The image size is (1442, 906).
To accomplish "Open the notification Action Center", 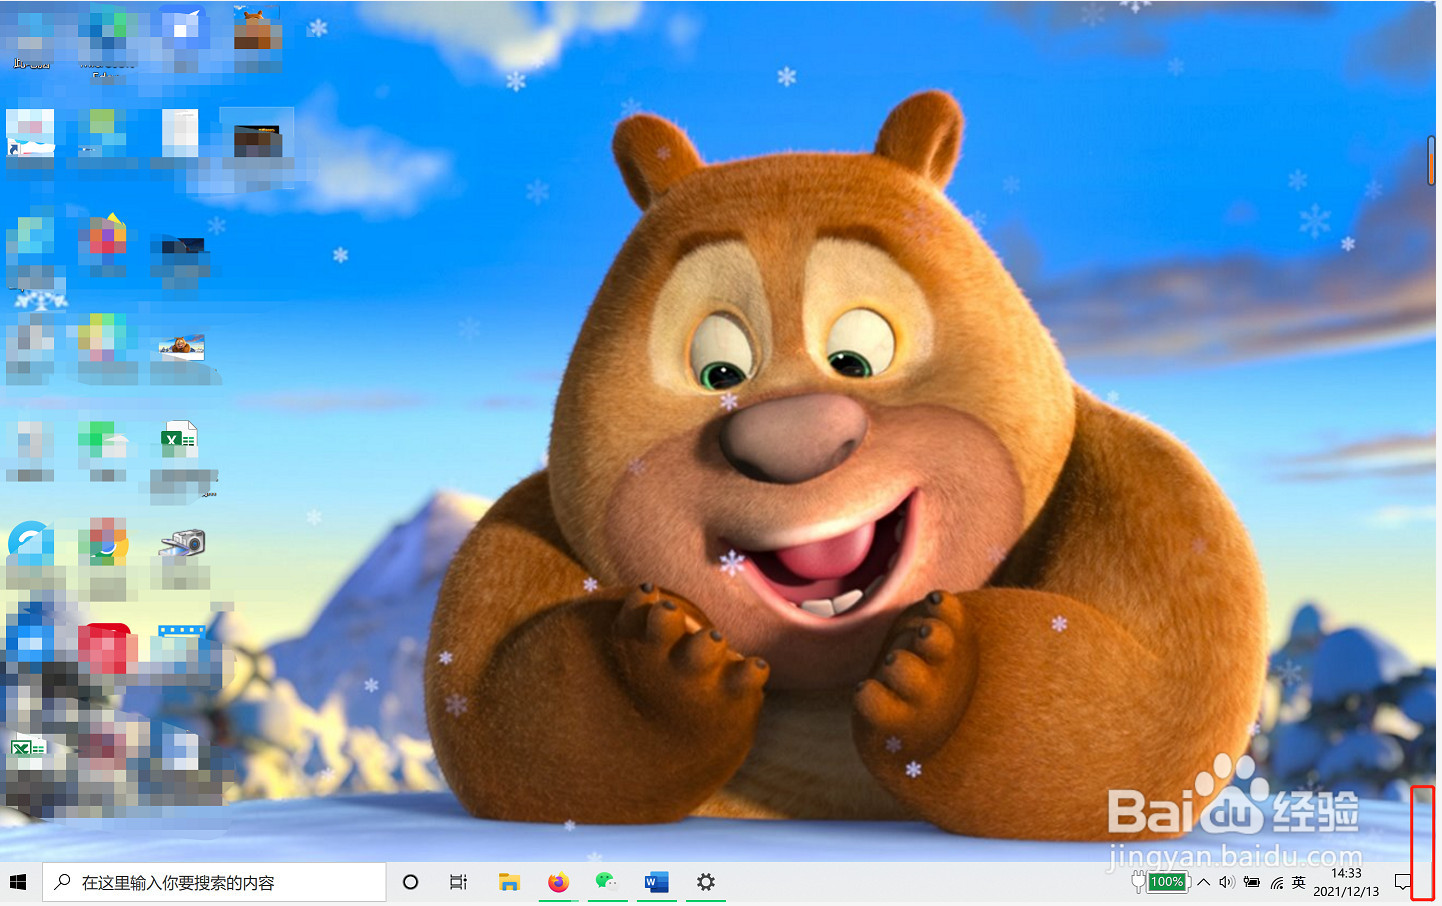I will click(1402, 882).
